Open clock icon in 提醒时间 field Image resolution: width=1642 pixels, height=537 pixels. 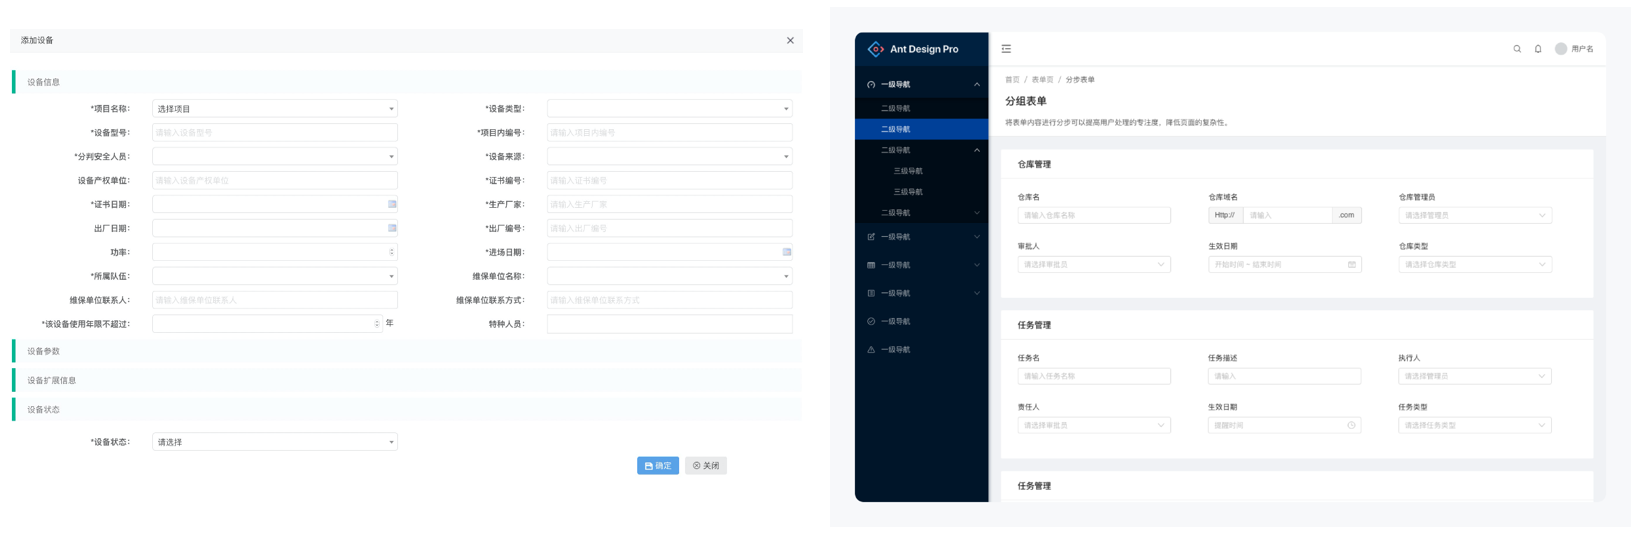[x=1351, y=425]
